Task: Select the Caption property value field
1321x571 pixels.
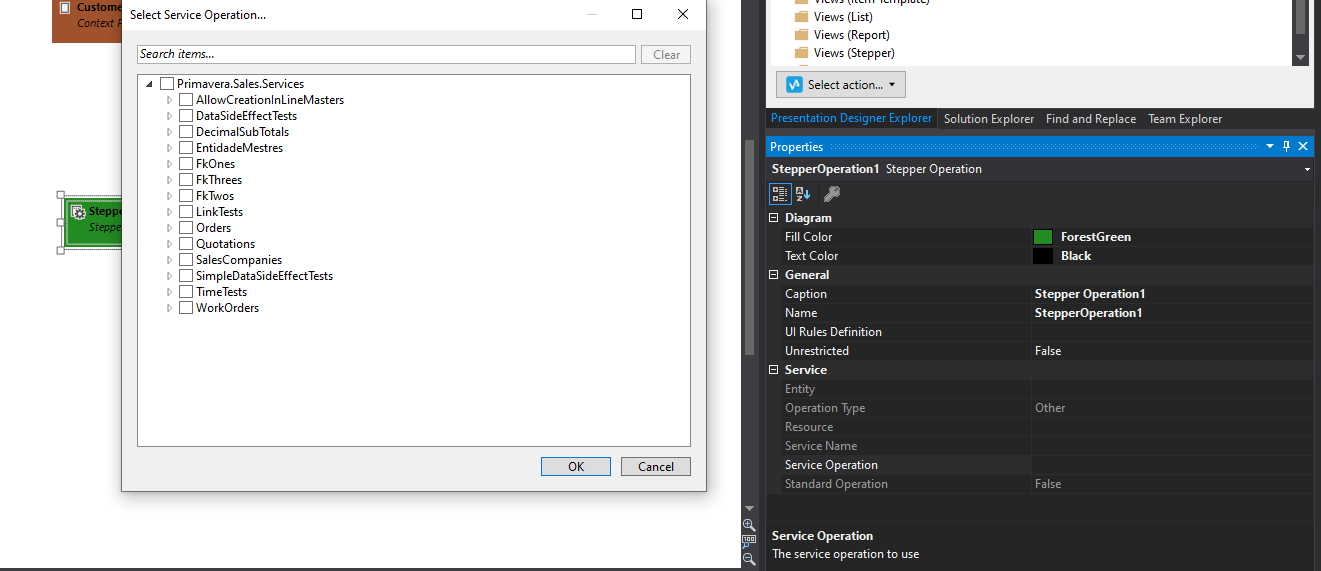Action: pos(1172,294)
